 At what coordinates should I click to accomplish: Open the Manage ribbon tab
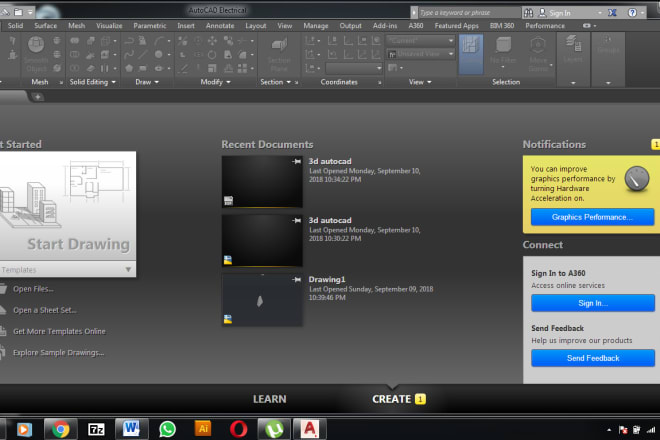click(316, 26)
